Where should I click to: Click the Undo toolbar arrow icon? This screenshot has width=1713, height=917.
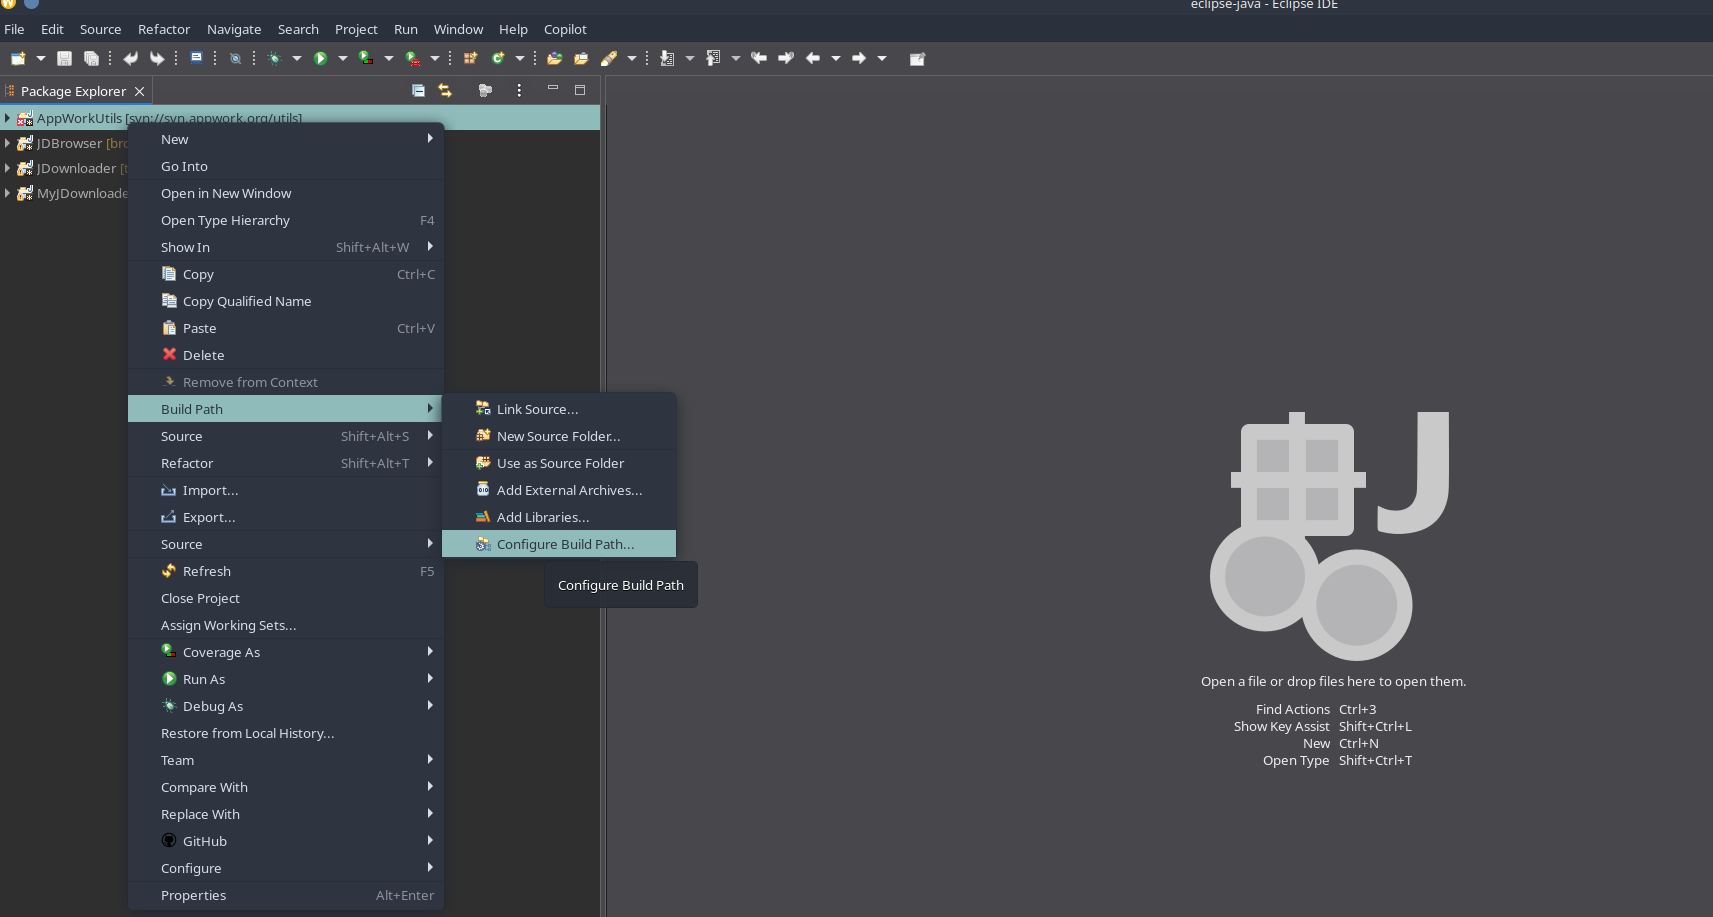point(130,58)
